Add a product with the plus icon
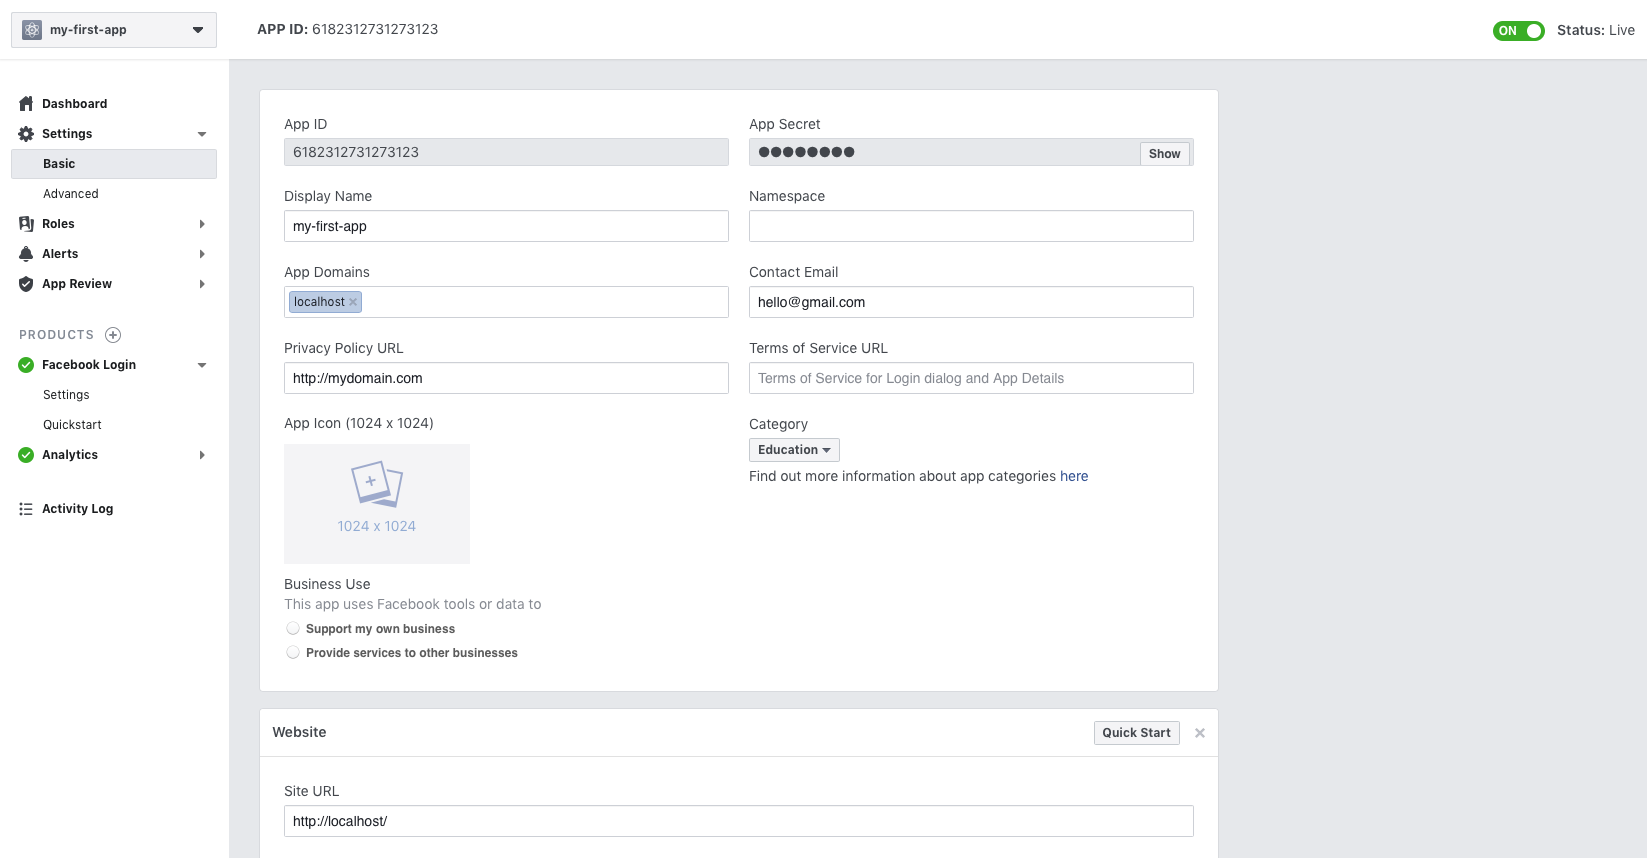1647x858 pixels. tap(113, 335)
